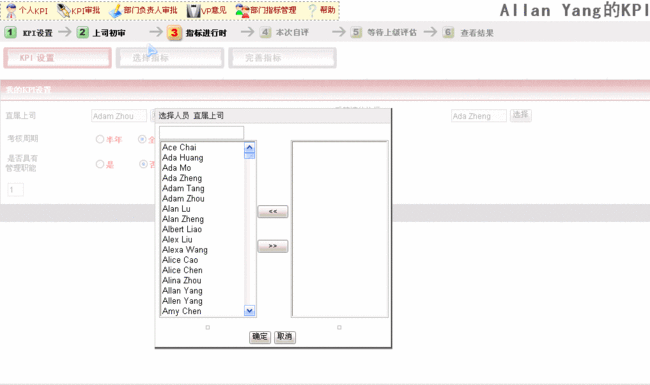The height and width of the screenshot is (385, 650).
Task: Click the people icon beside 部门指标管理
Action: tap(243, 11)
